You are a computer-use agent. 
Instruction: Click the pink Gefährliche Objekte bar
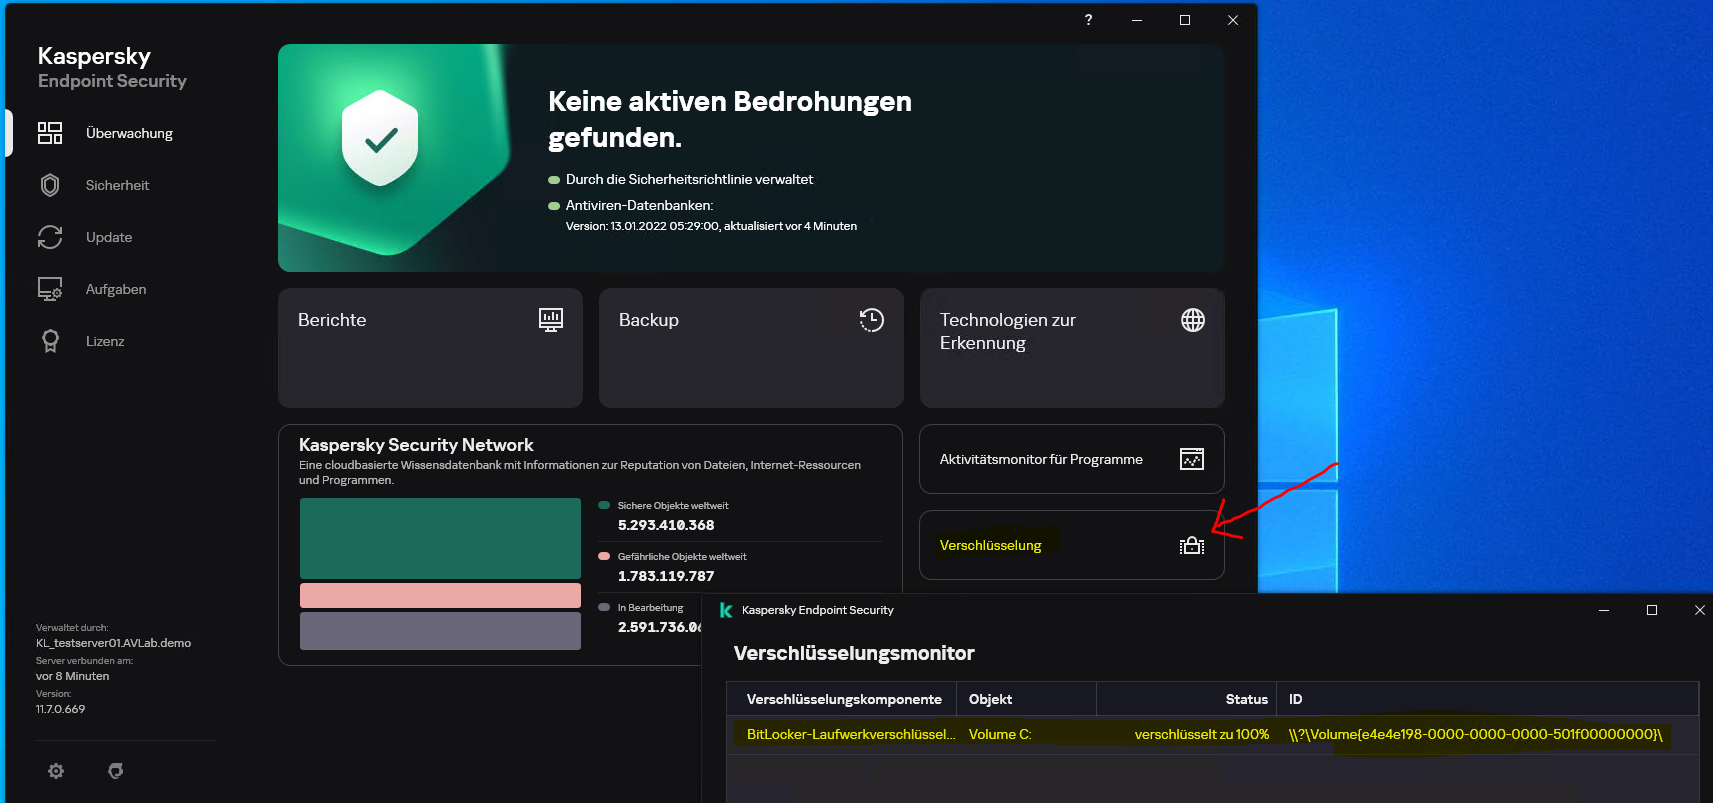coord(440,595)
